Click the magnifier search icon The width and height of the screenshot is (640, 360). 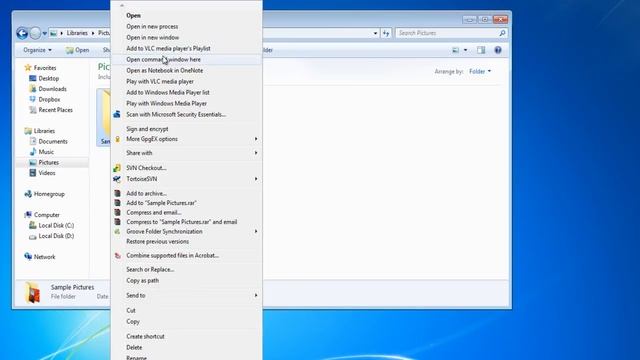tap(502, 33)
